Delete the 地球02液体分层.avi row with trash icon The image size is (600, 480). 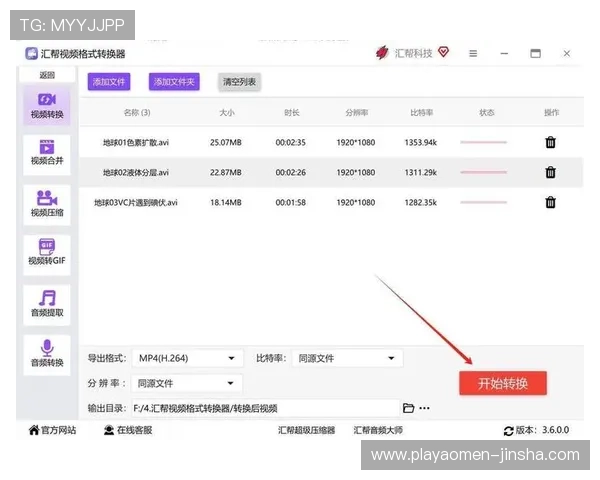coord(550,172)
